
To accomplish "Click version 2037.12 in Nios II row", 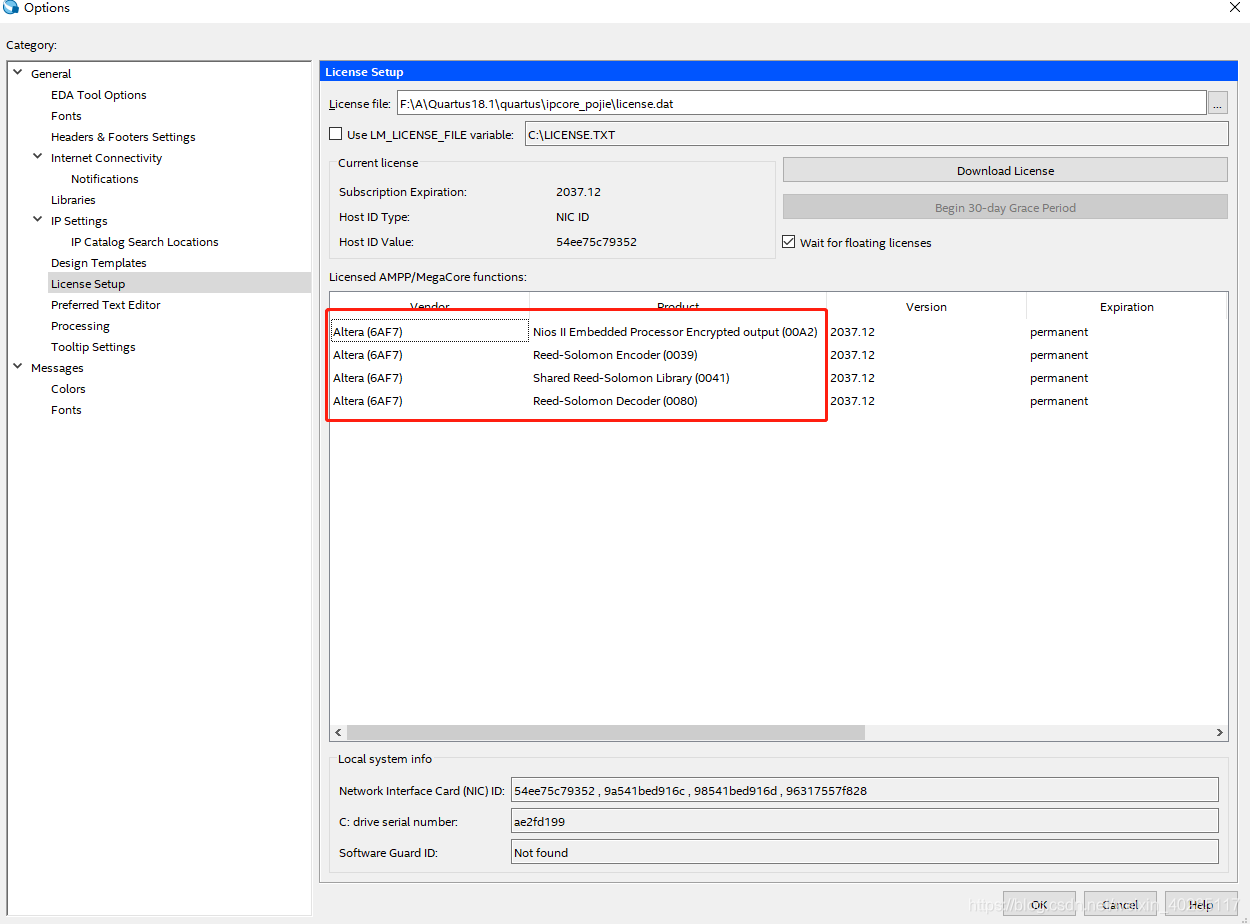I will pyautogui.click(x=852, y=332).
